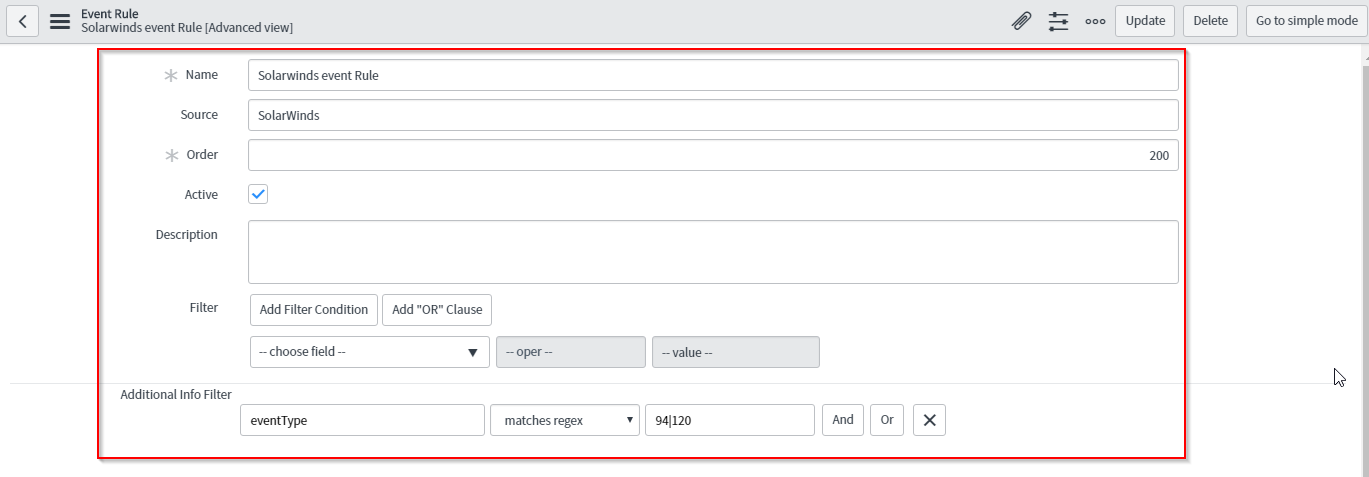Open the matches regex operator dropdown
This screenshot has width=1369, height=477.
565,420
